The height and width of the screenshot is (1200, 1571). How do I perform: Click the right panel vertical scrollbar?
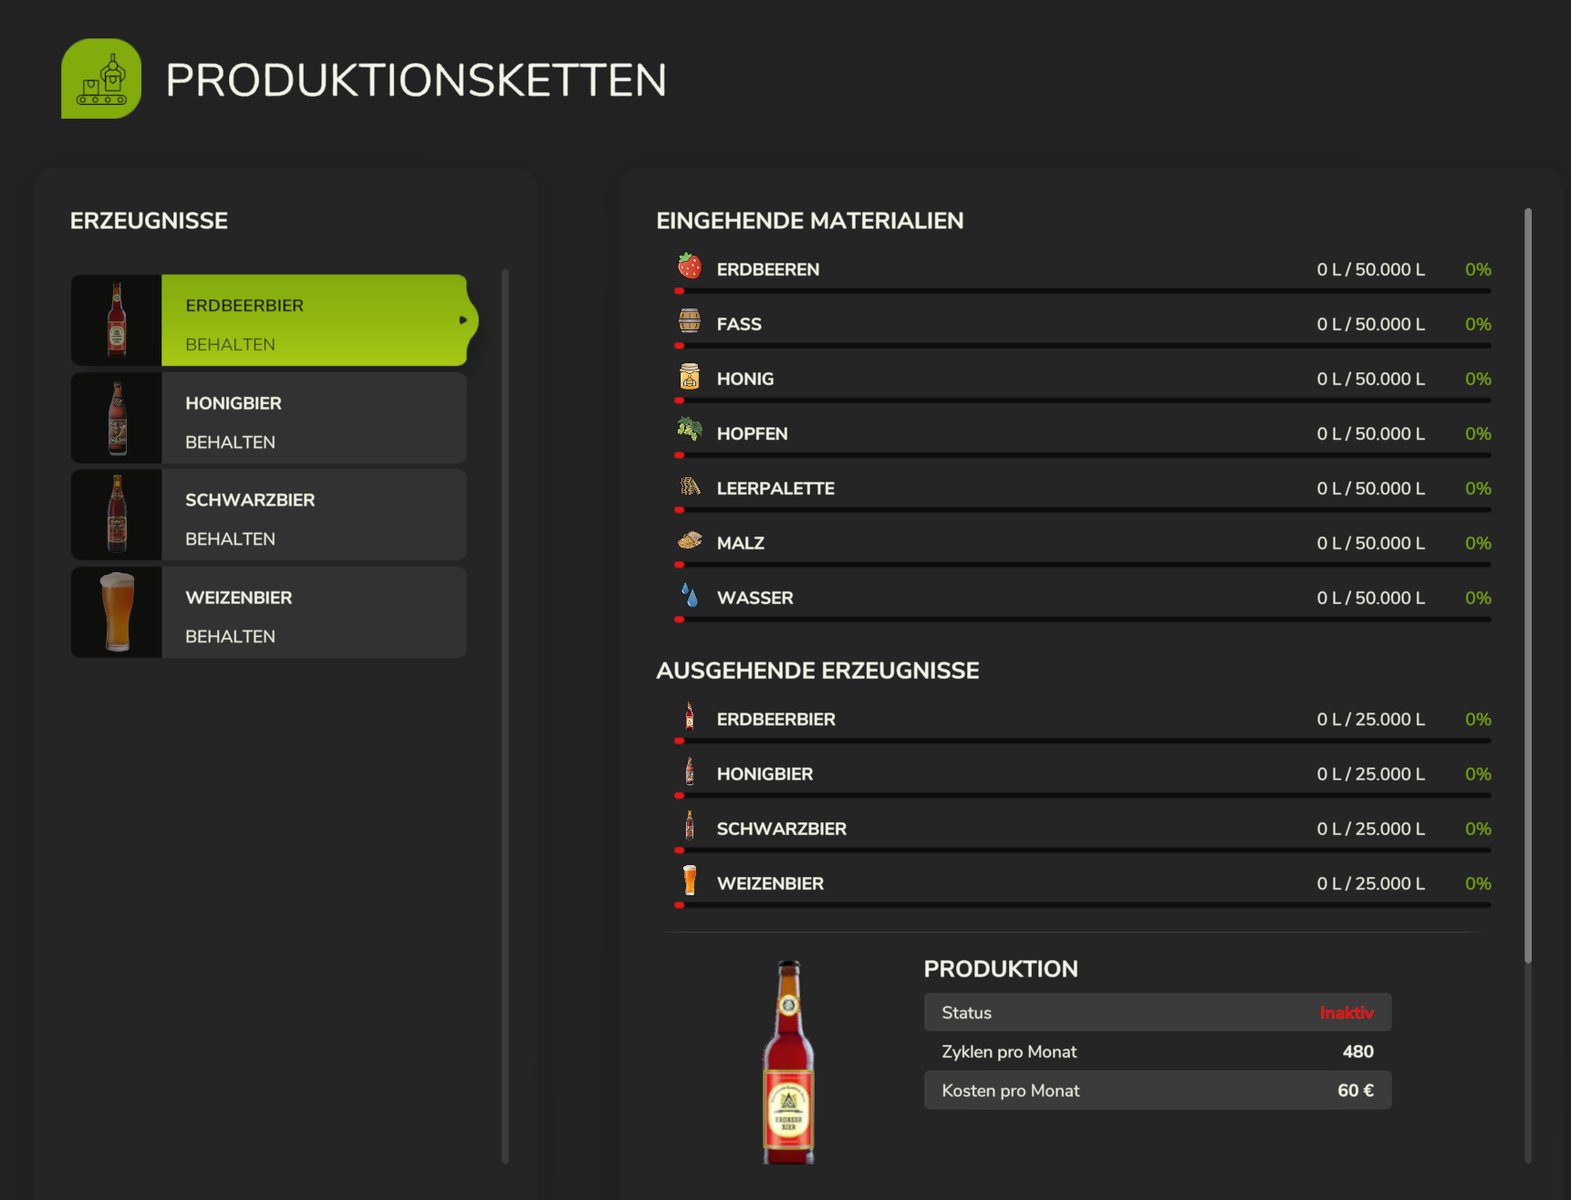click(1527, 585)
